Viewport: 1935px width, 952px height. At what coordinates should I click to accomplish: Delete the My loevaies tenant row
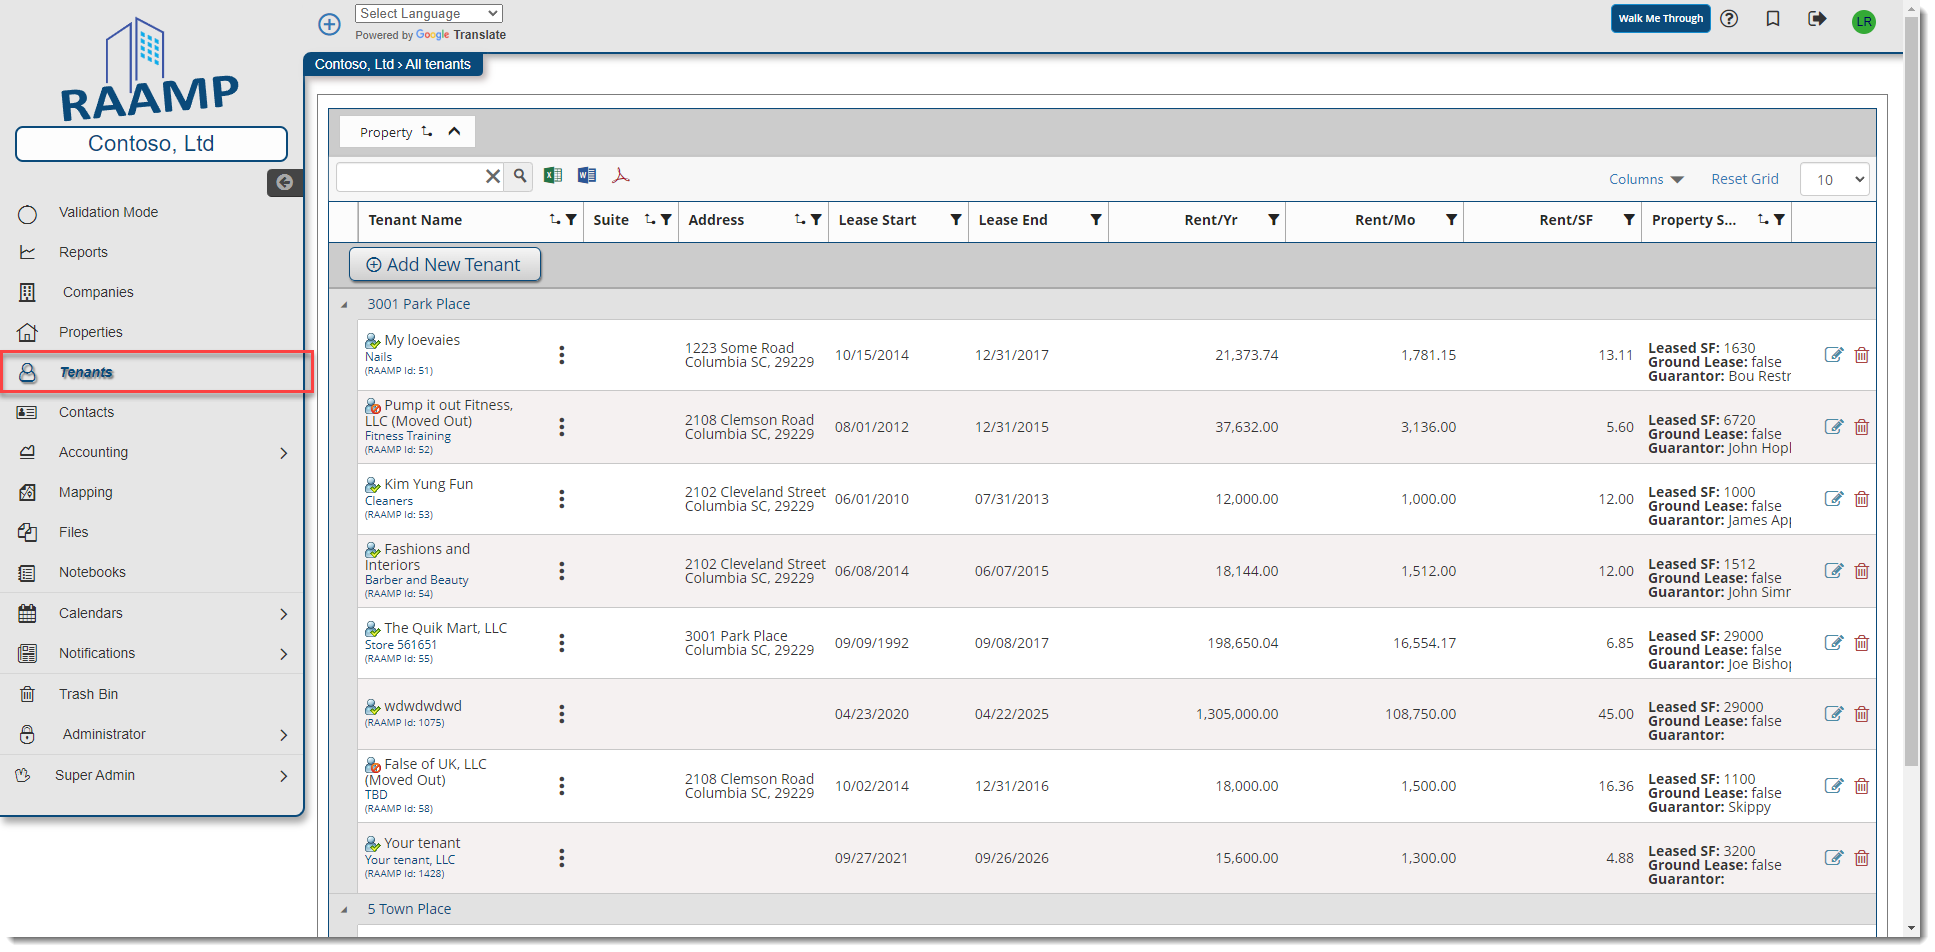tap(1862, 355)
